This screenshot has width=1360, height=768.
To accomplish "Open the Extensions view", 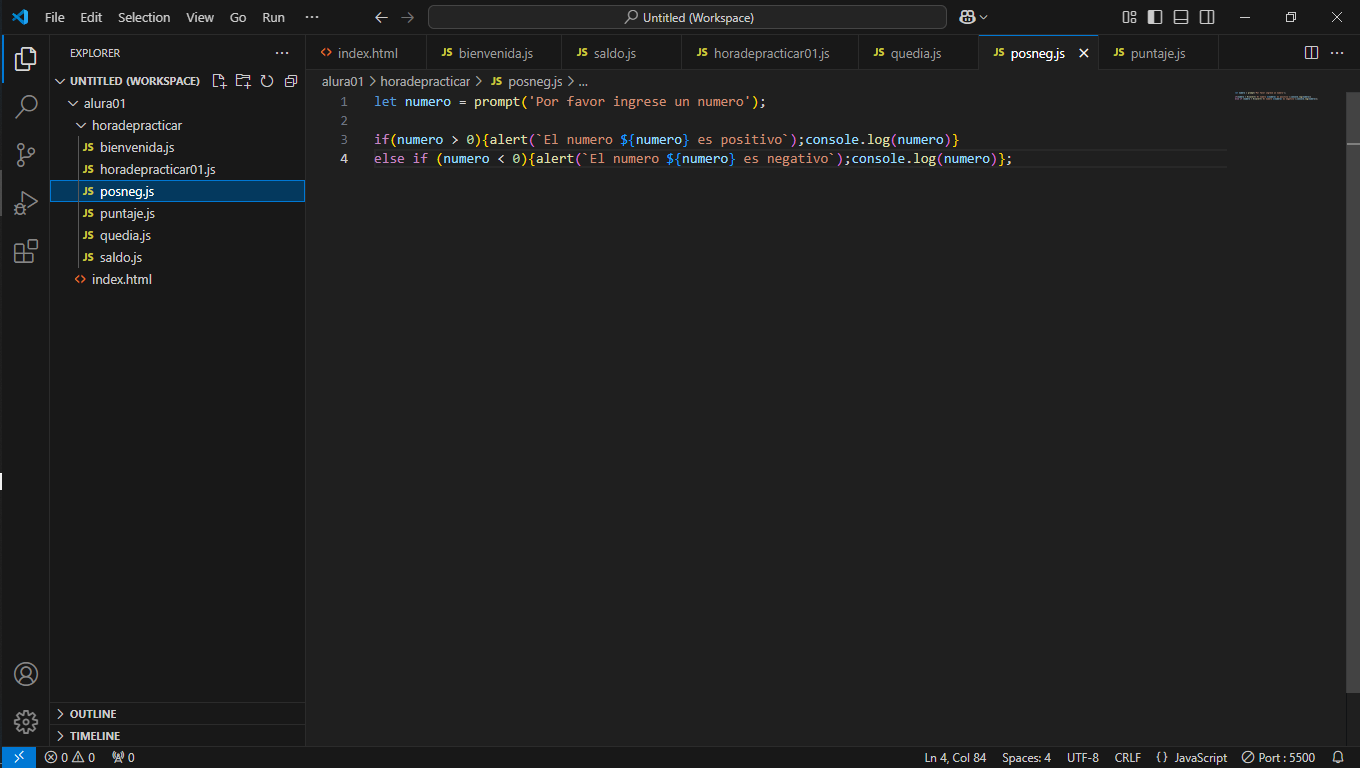I will (26, 251).
